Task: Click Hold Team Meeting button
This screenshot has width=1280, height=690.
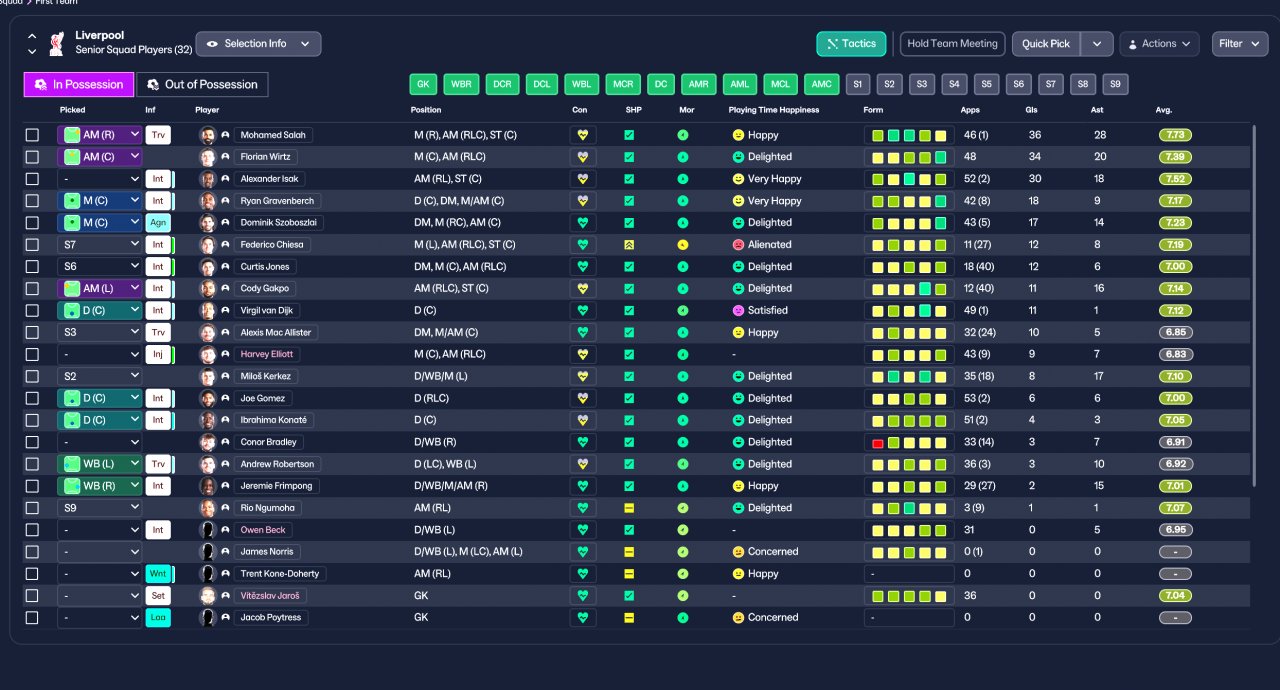Action: pyautogui.click(x=952, y=44)
